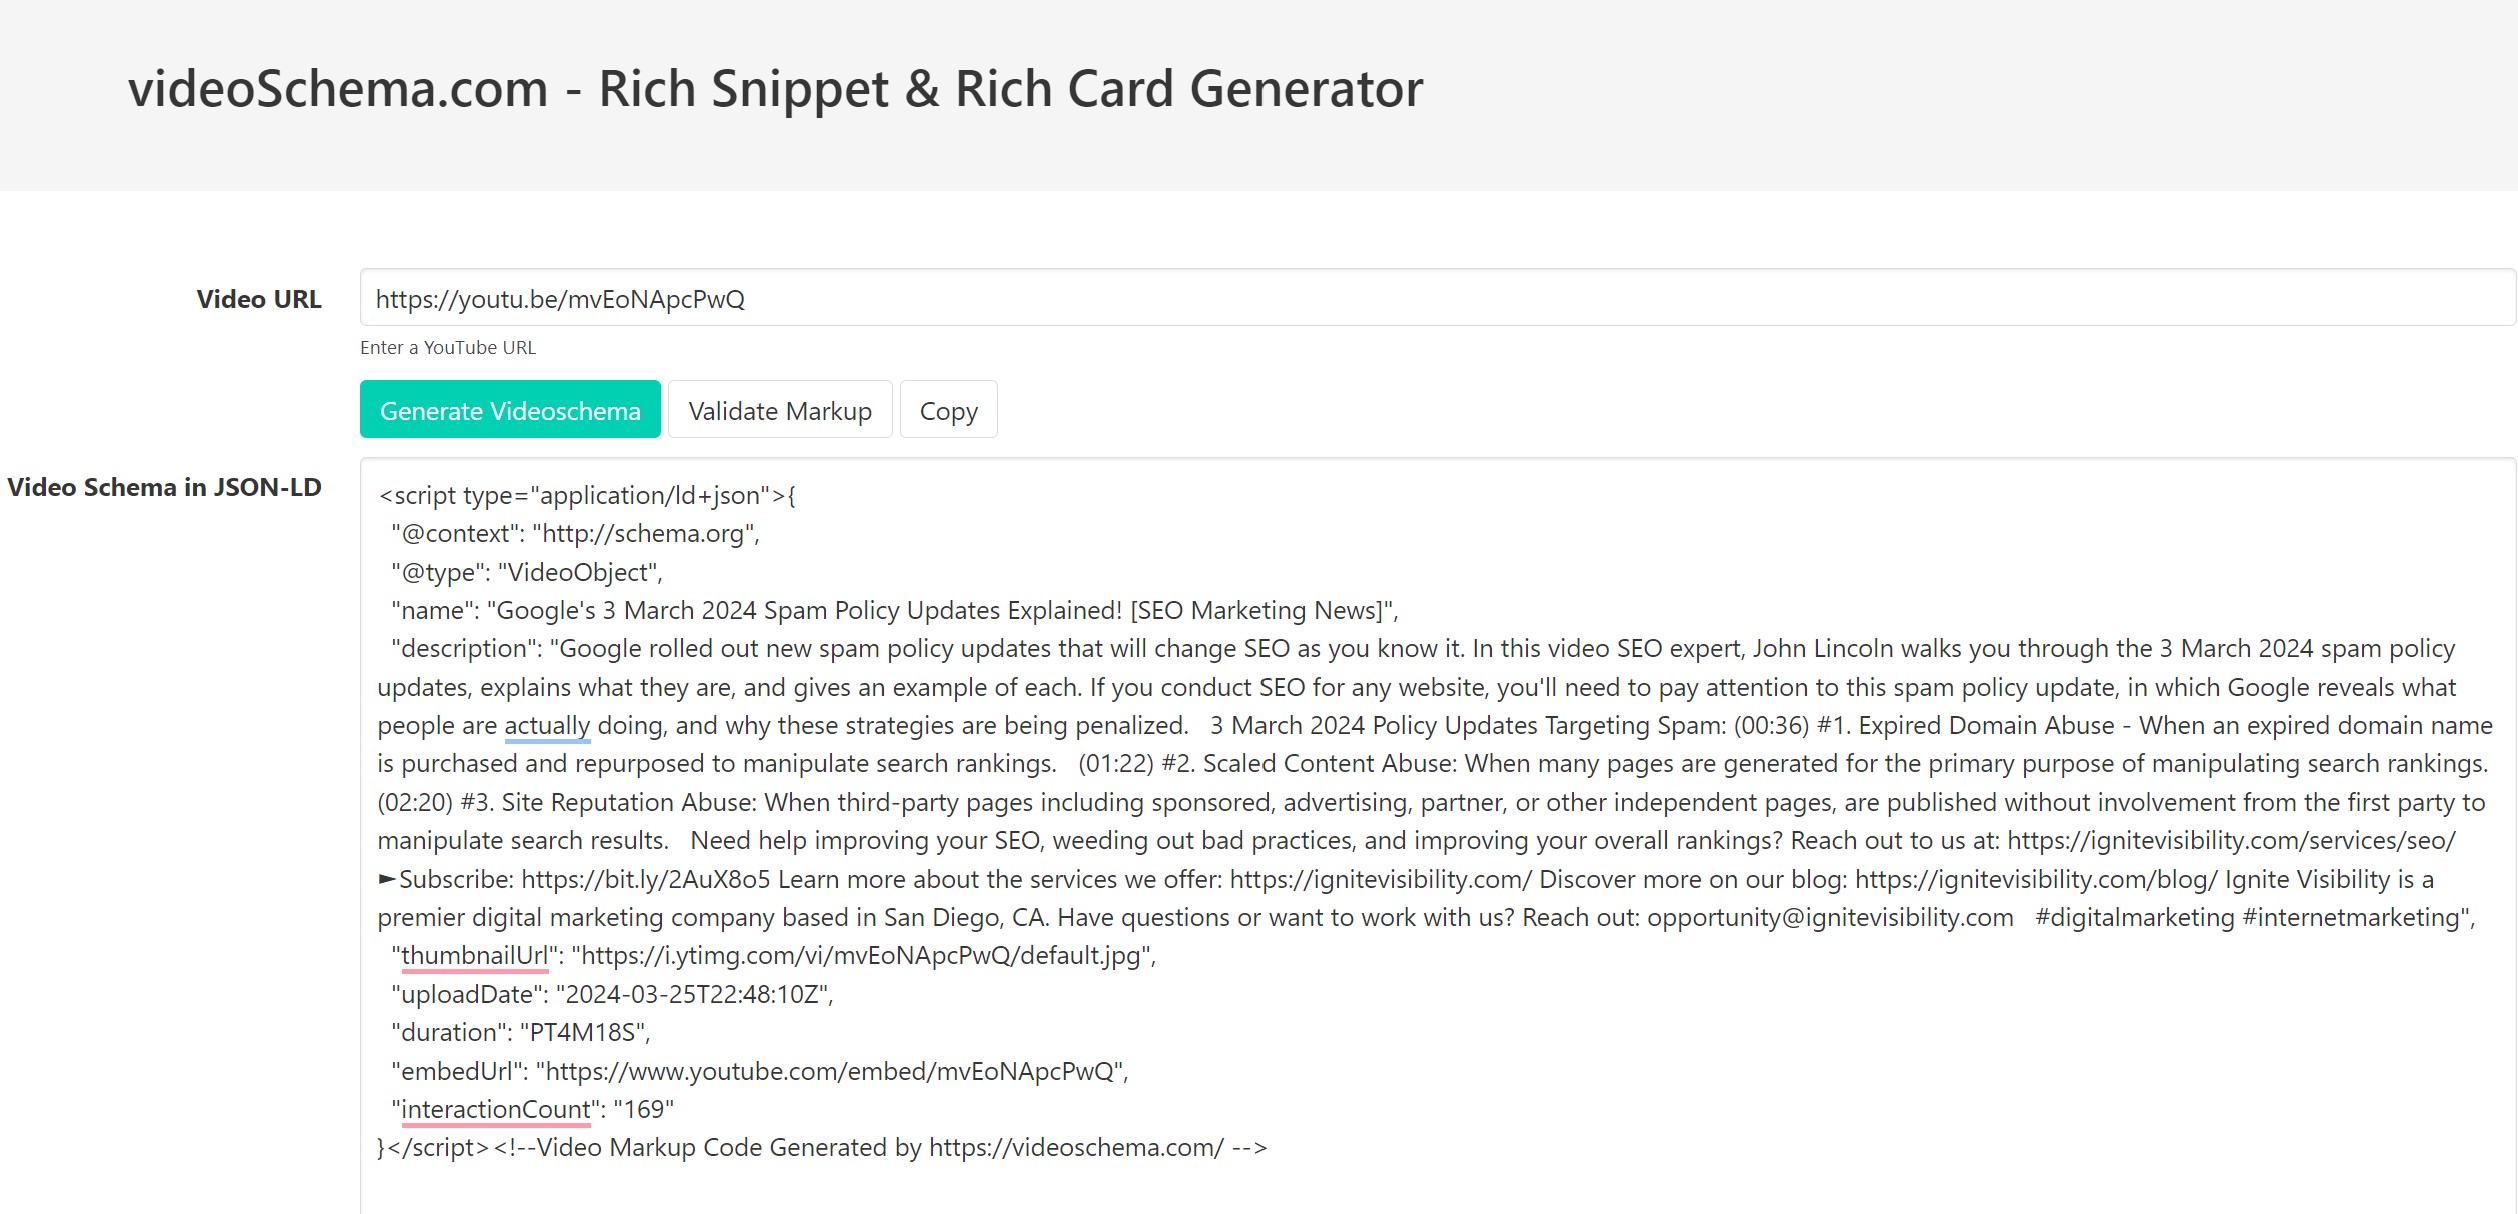This screenshot has height=1214, width=2518.
Task: Click the Validate Markup button
Action: click(779, 411)
